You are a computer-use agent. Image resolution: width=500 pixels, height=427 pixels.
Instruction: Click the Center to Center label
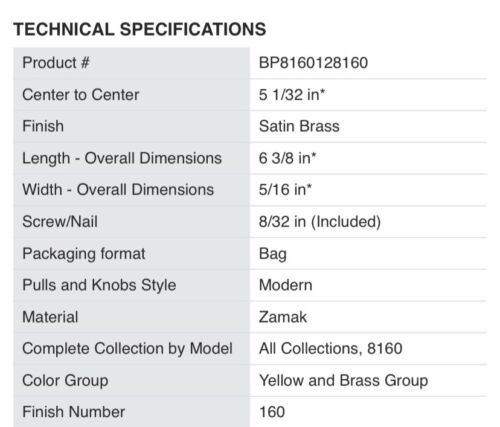coord(81,95)
